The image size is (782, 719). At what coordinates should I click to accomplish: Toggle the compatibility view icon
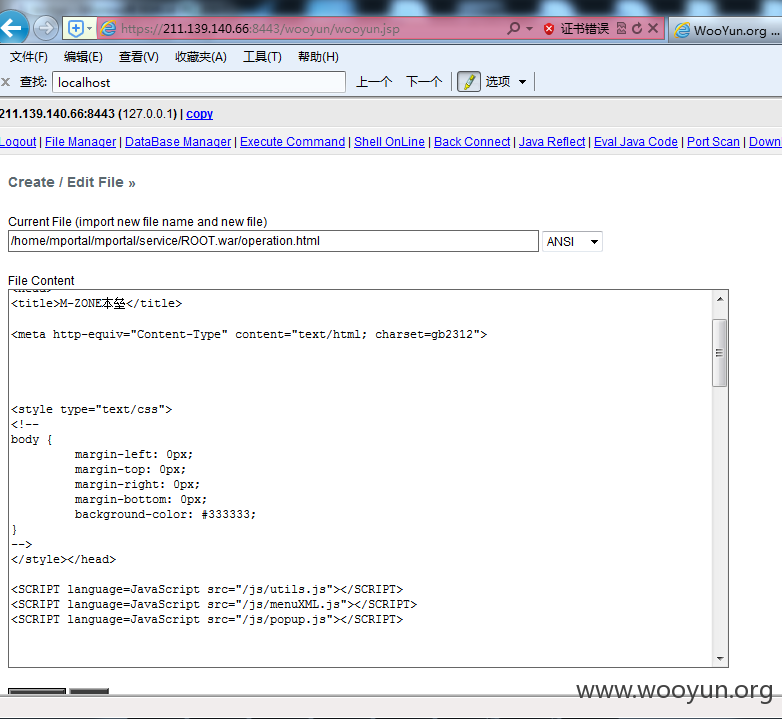621,28
